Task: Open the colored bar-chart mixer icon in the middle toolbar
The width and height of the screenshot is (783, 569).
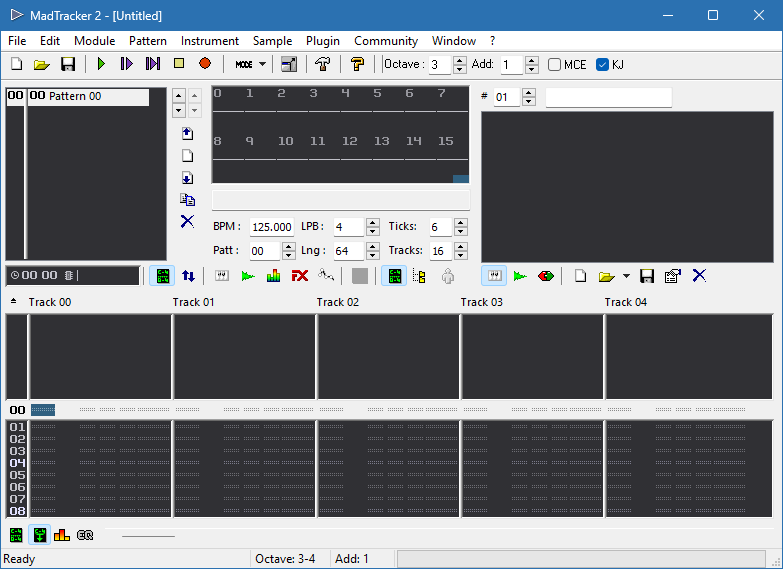Action: pos(273,276)
